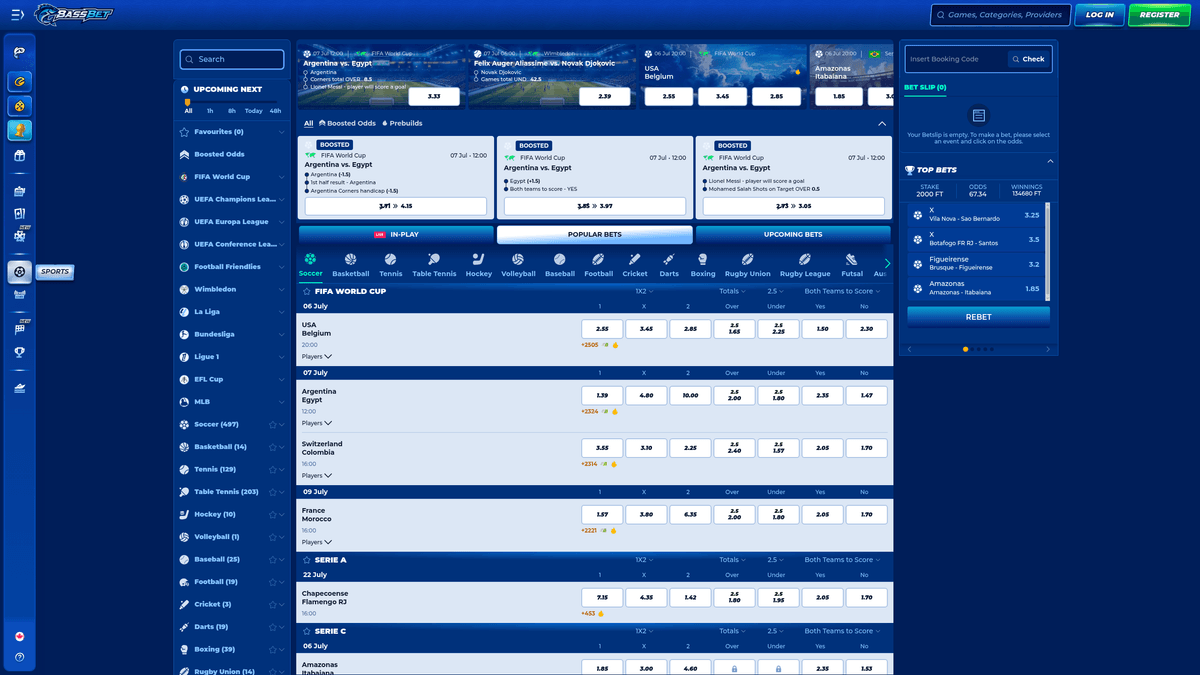
Task: Toggle favourite star for Tennis (129)
Action: pyautogui.click(x=272, y=469)
